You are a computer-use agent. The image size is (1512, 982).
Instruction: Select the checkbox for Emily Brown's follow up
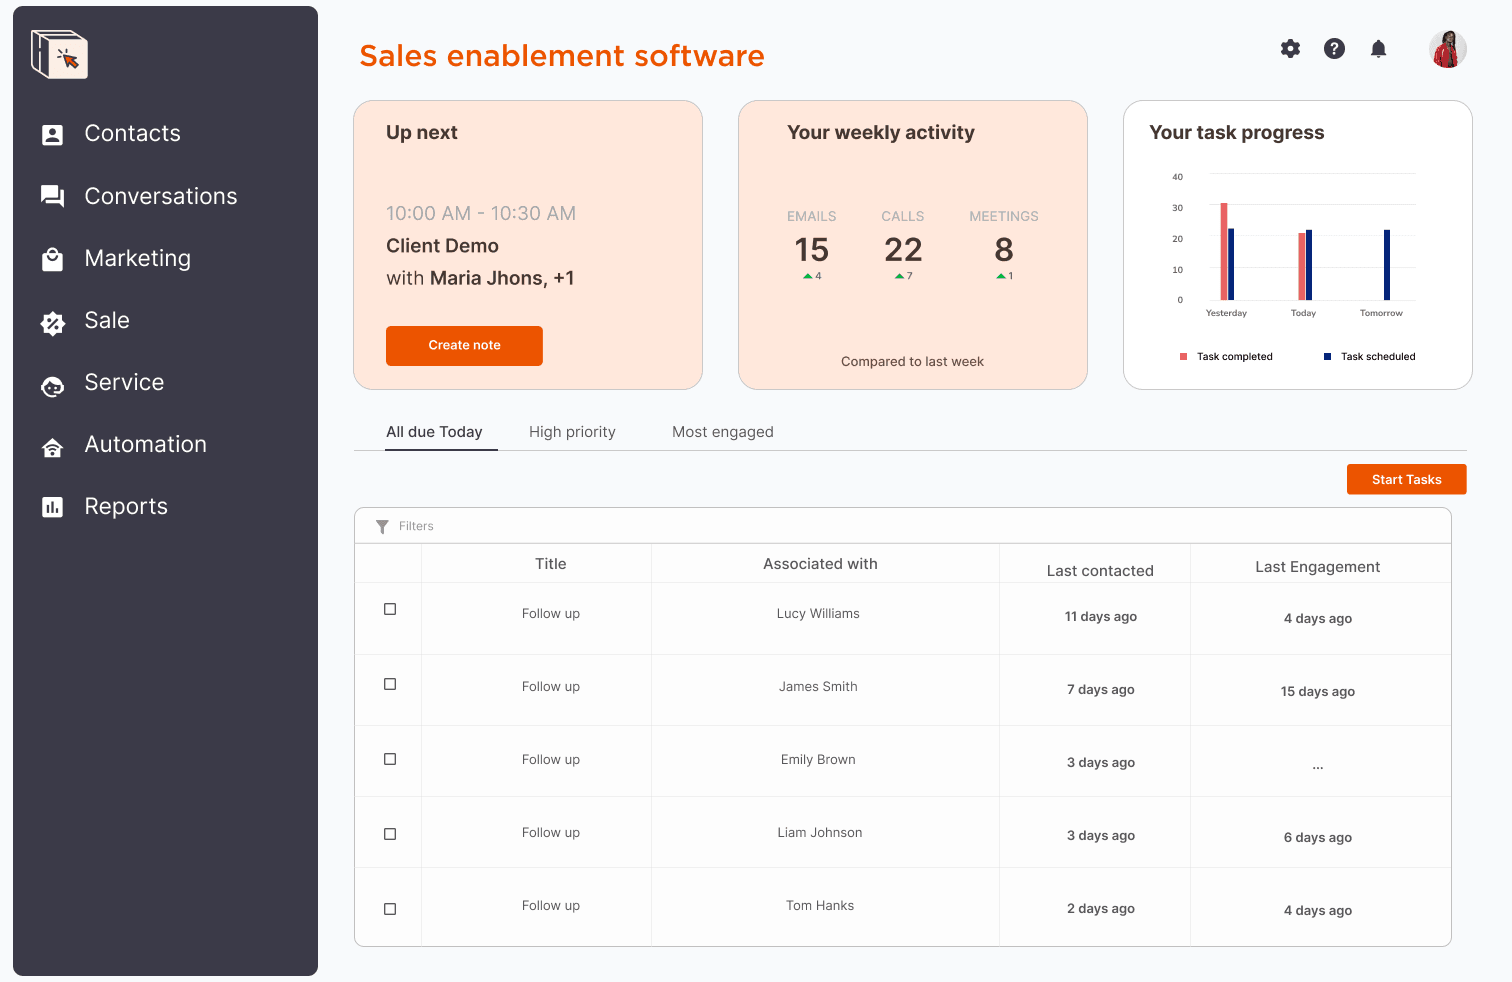(389, 759)
